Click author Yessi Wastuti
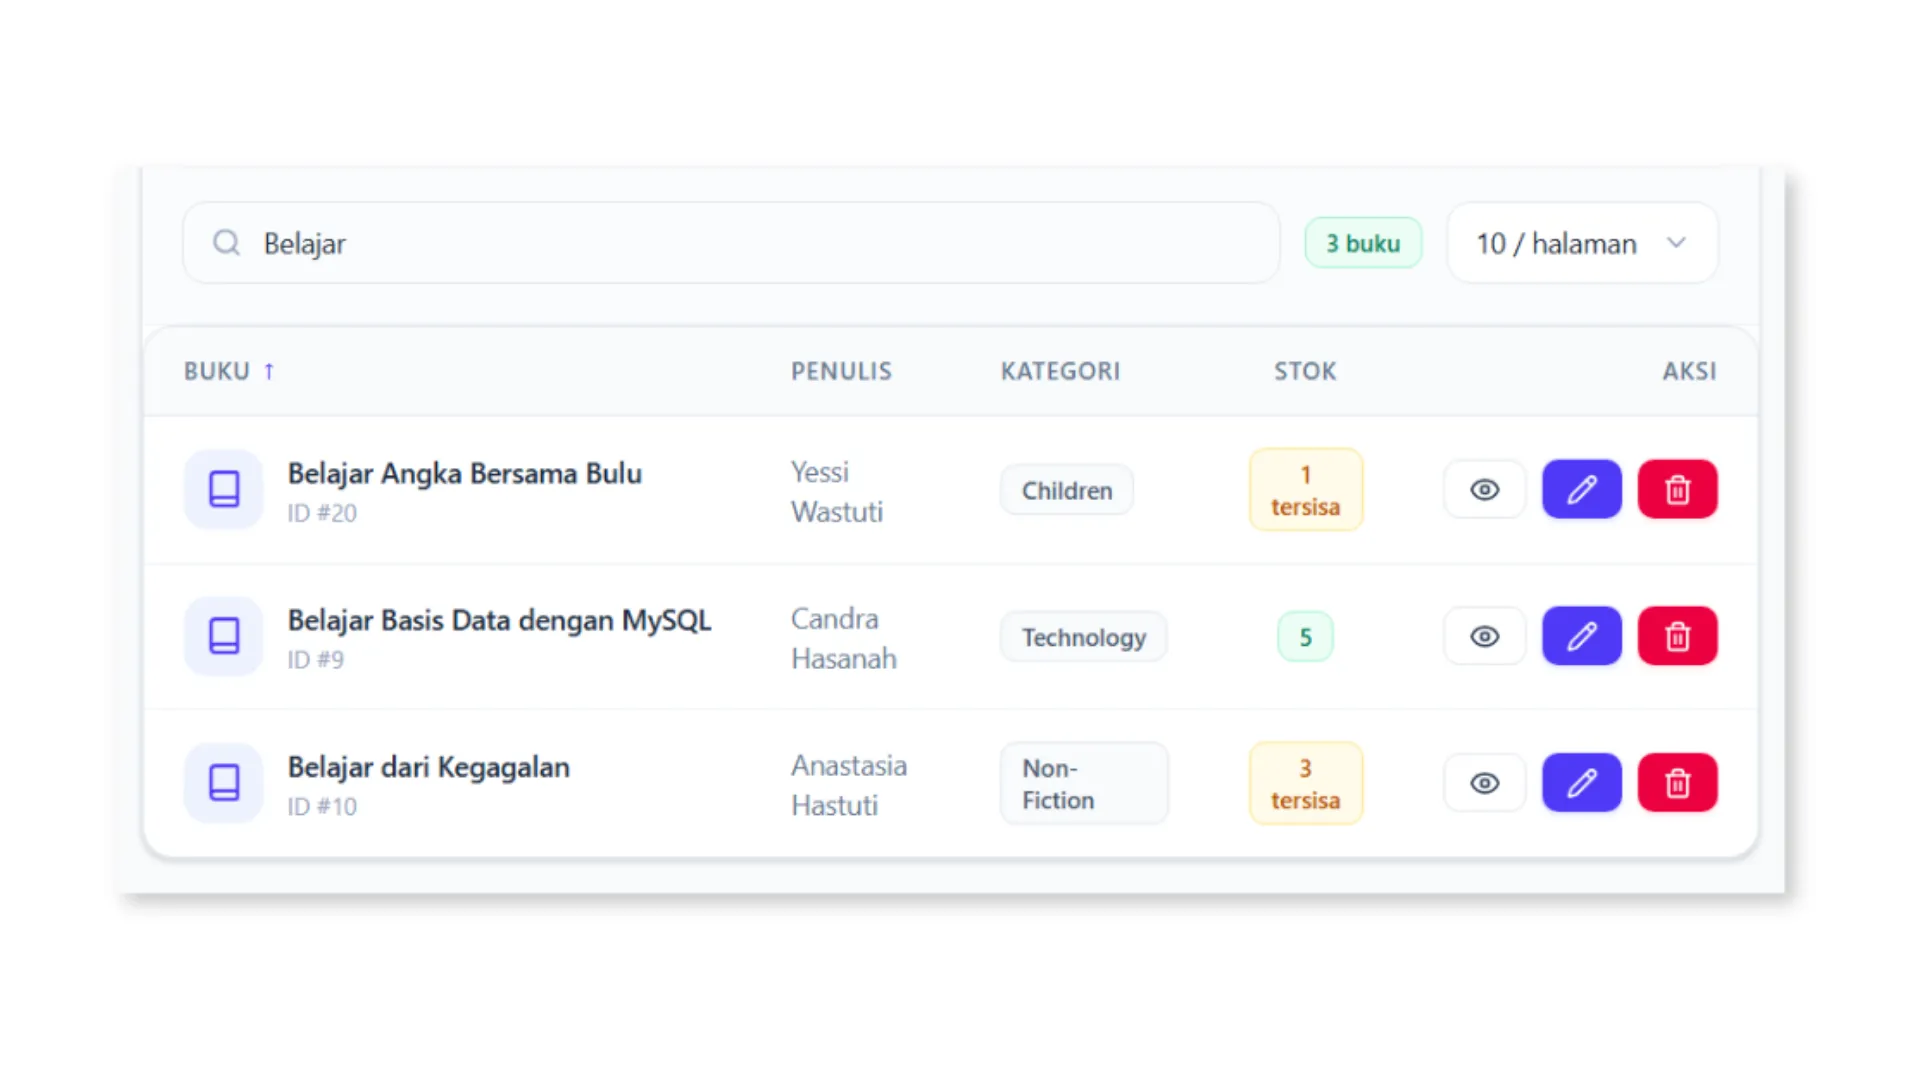 tap(837, 491)
